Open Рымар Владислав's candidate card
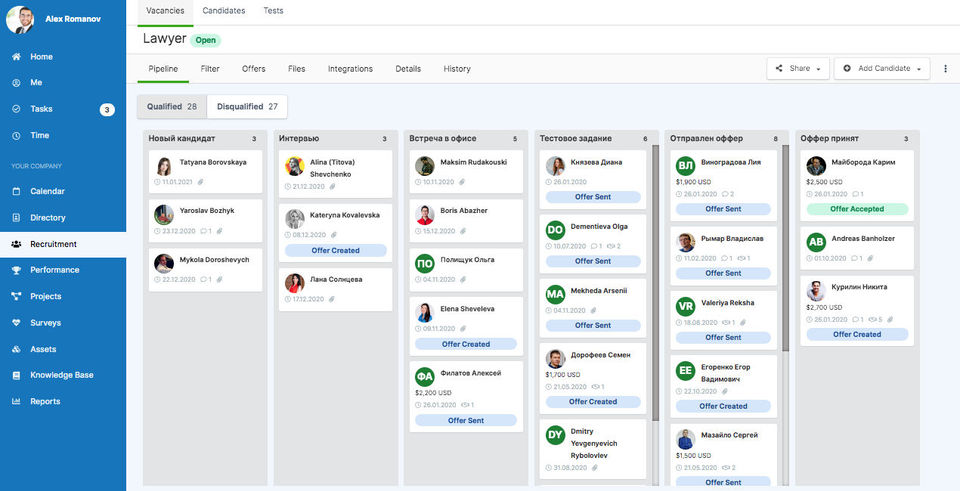960x491 pixels. pyautogui.click(x=724, y=256)
